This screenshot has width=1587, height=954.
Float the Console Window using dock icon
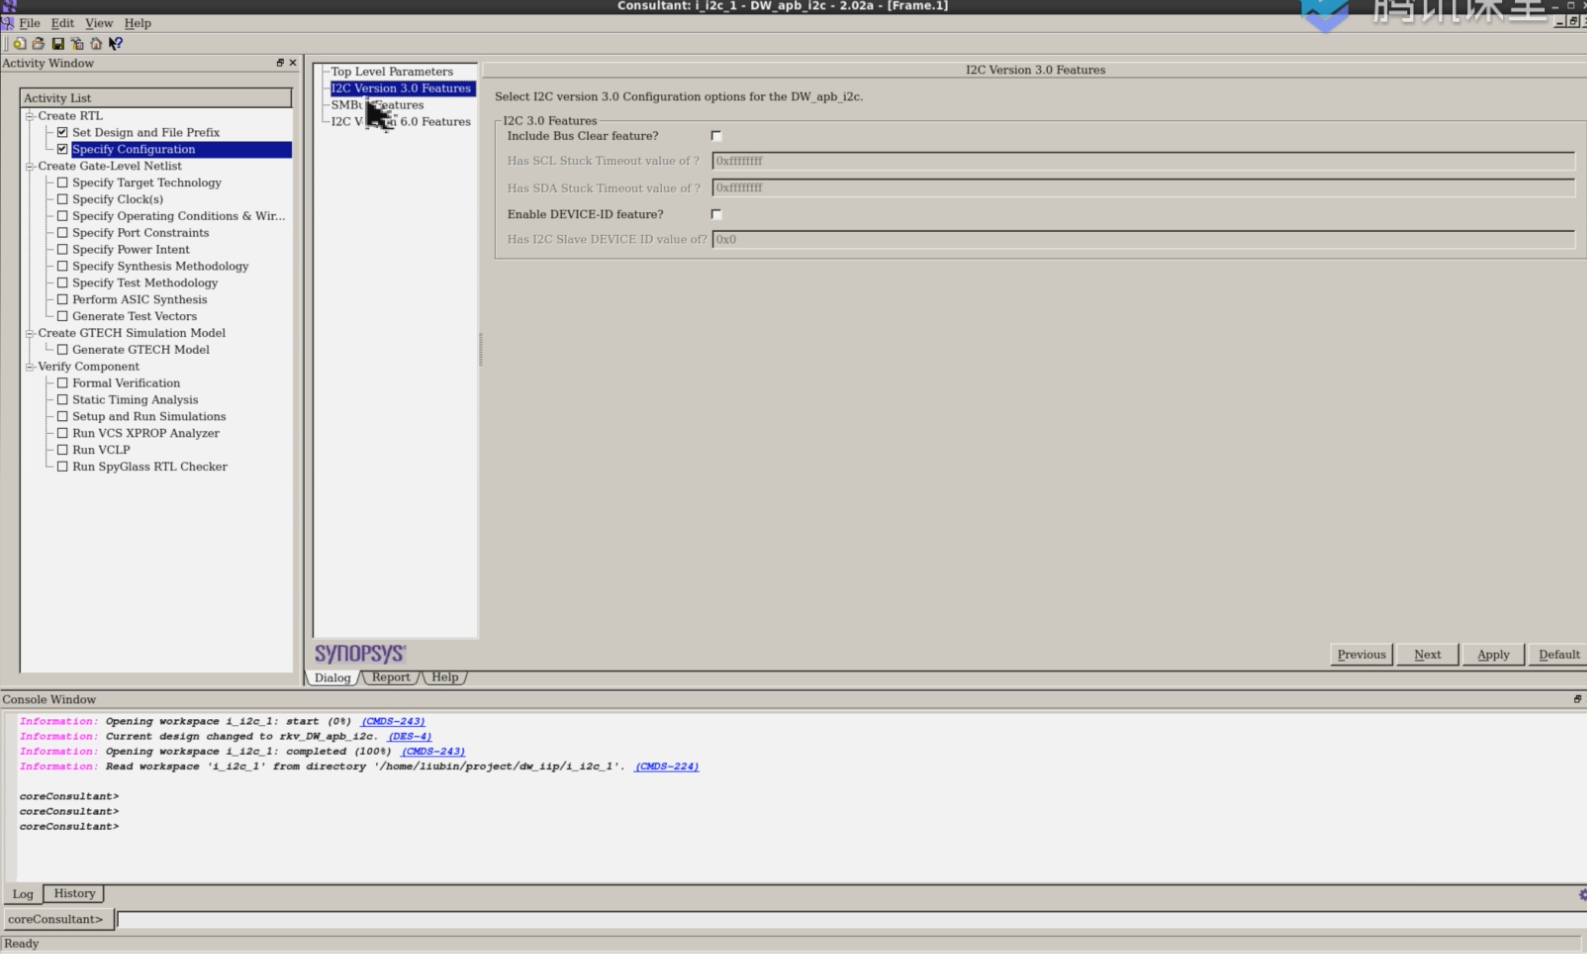pos(1578,699)
